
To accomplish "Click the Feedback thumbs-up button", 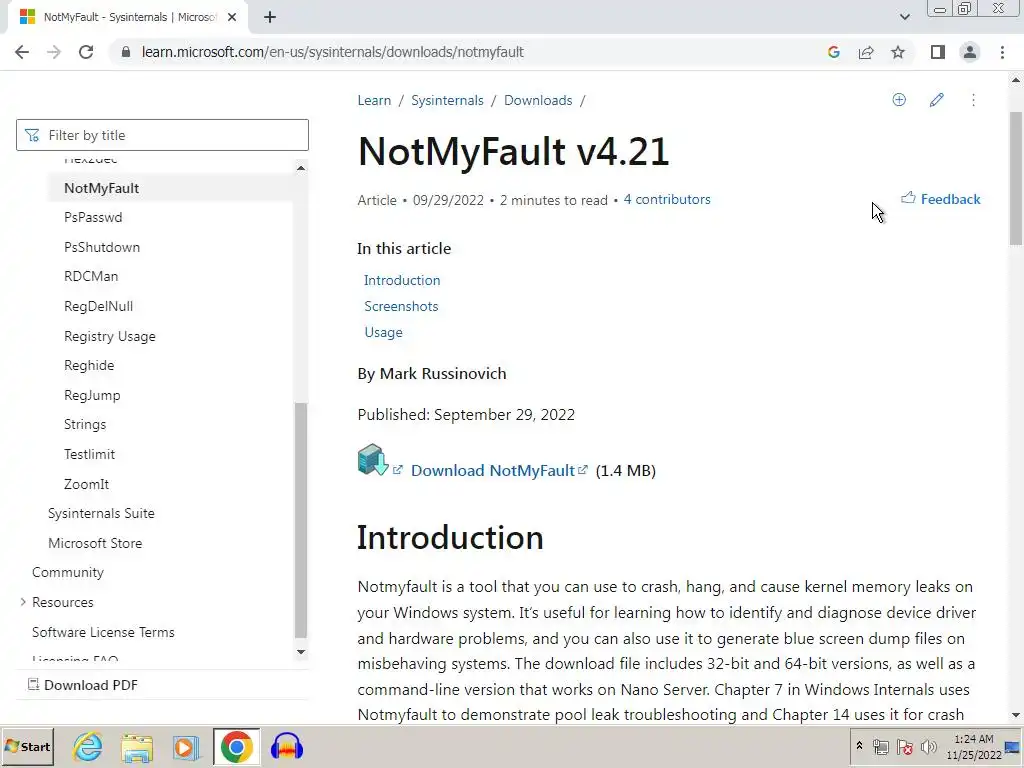I will click(x=940, y=199).
